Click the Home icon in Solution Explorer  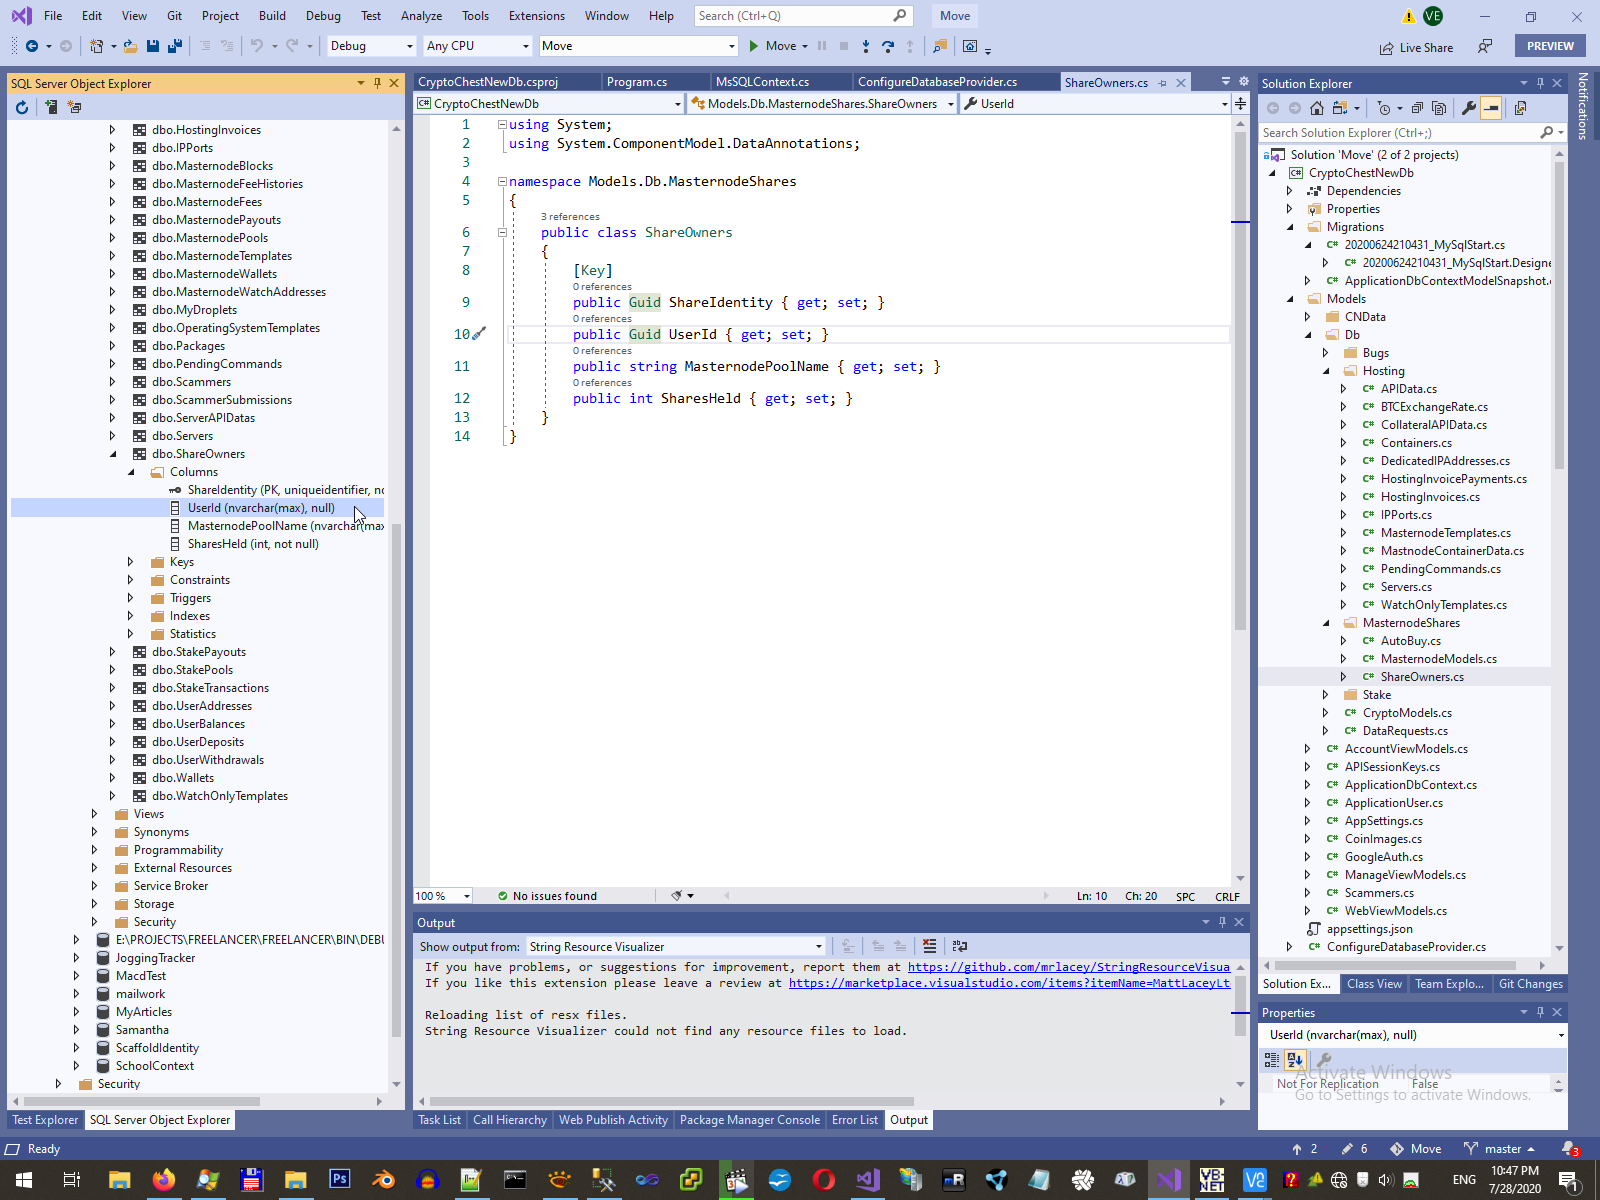pyautogui.click(x=1317, y=108)
